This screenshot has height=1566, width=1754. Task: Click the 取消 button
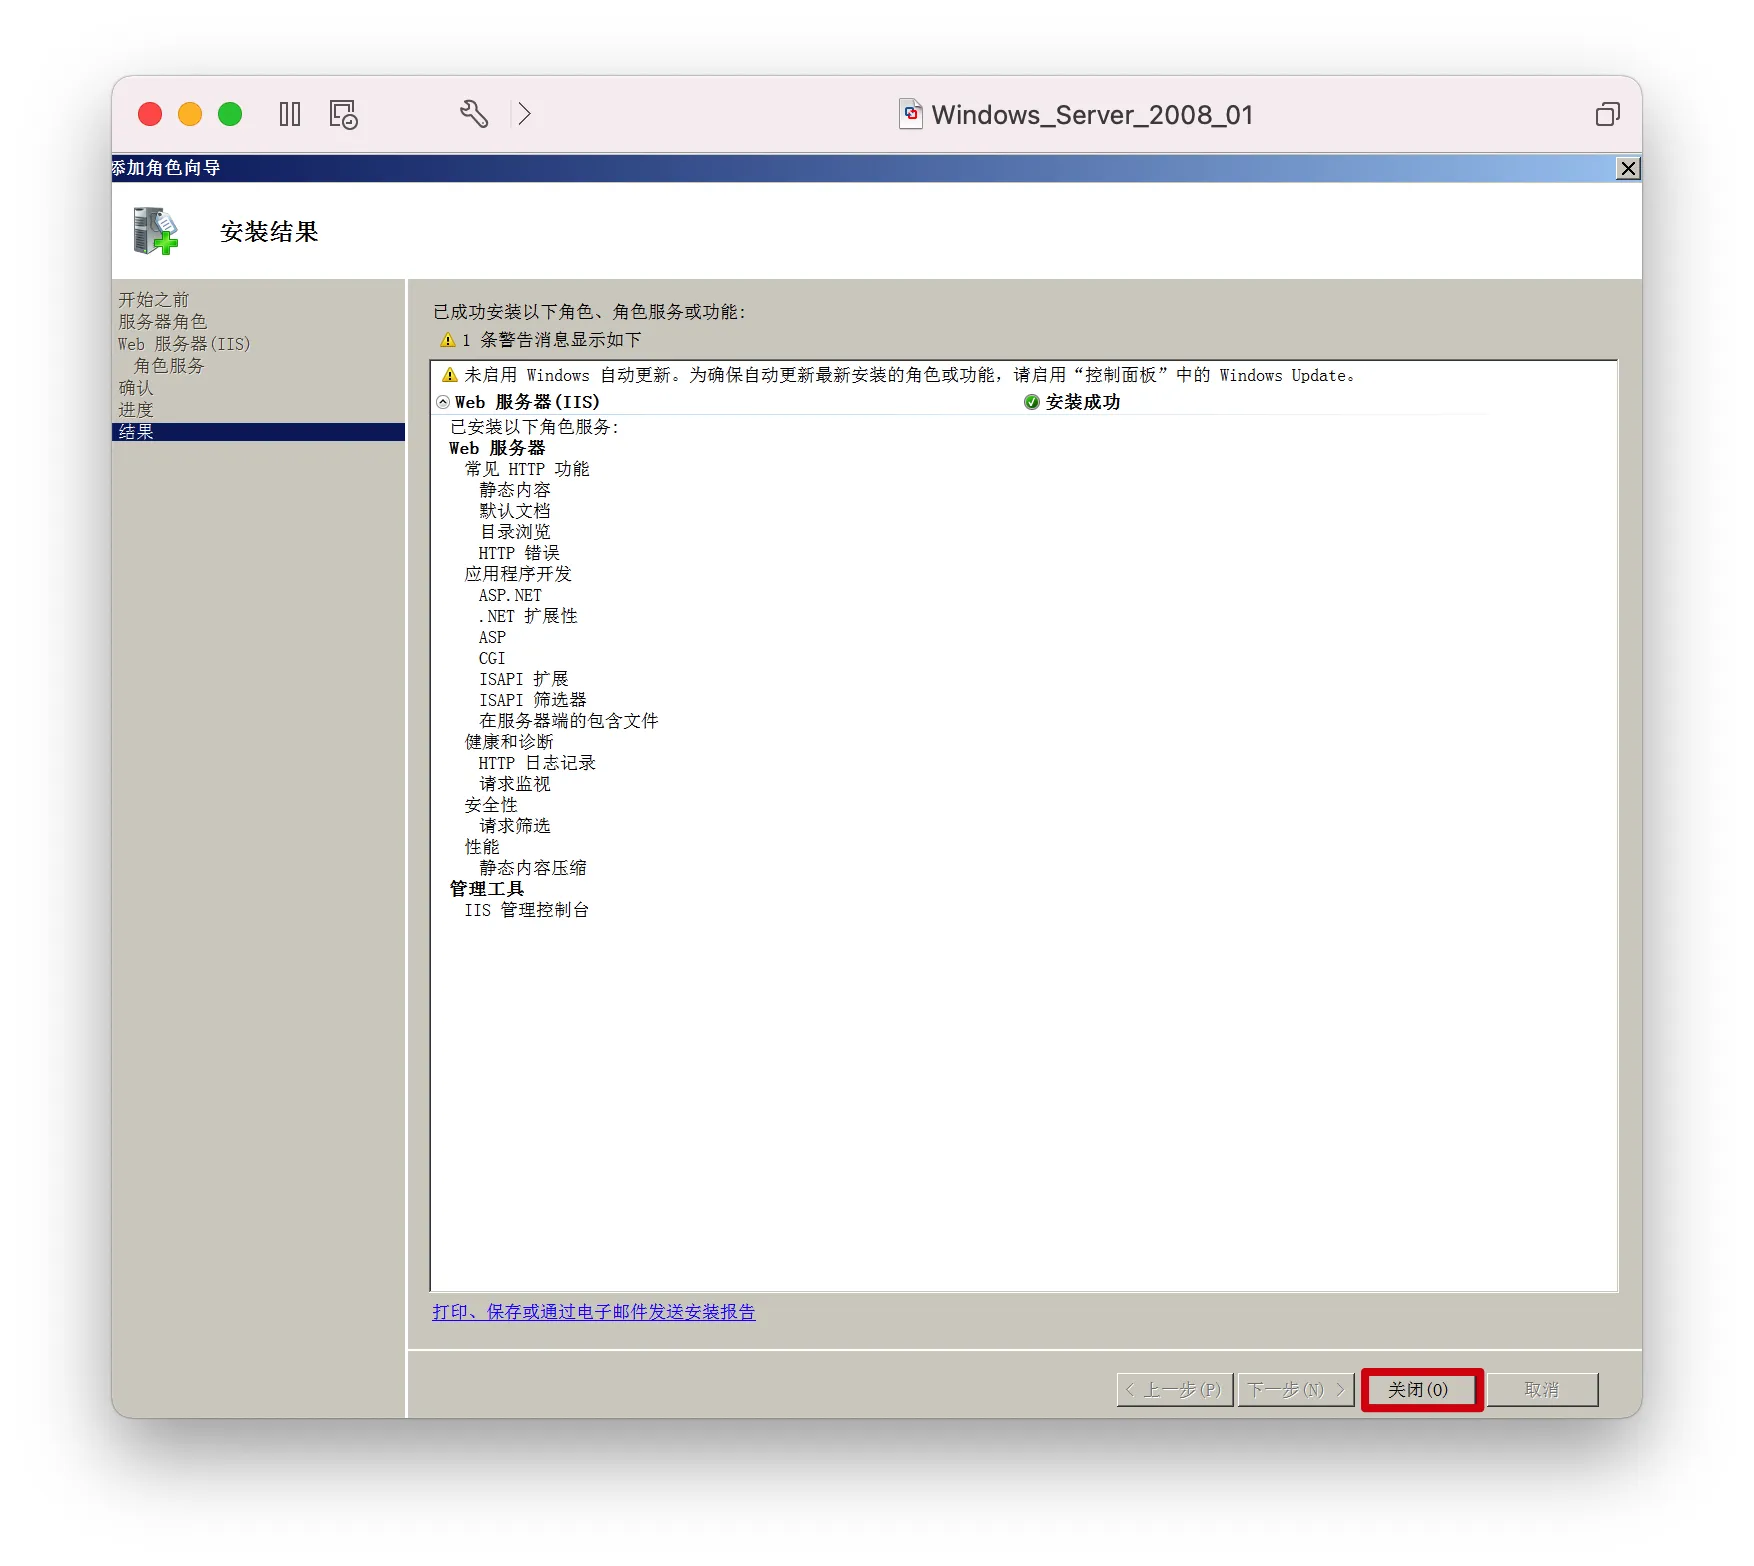coord(1541,1389)
